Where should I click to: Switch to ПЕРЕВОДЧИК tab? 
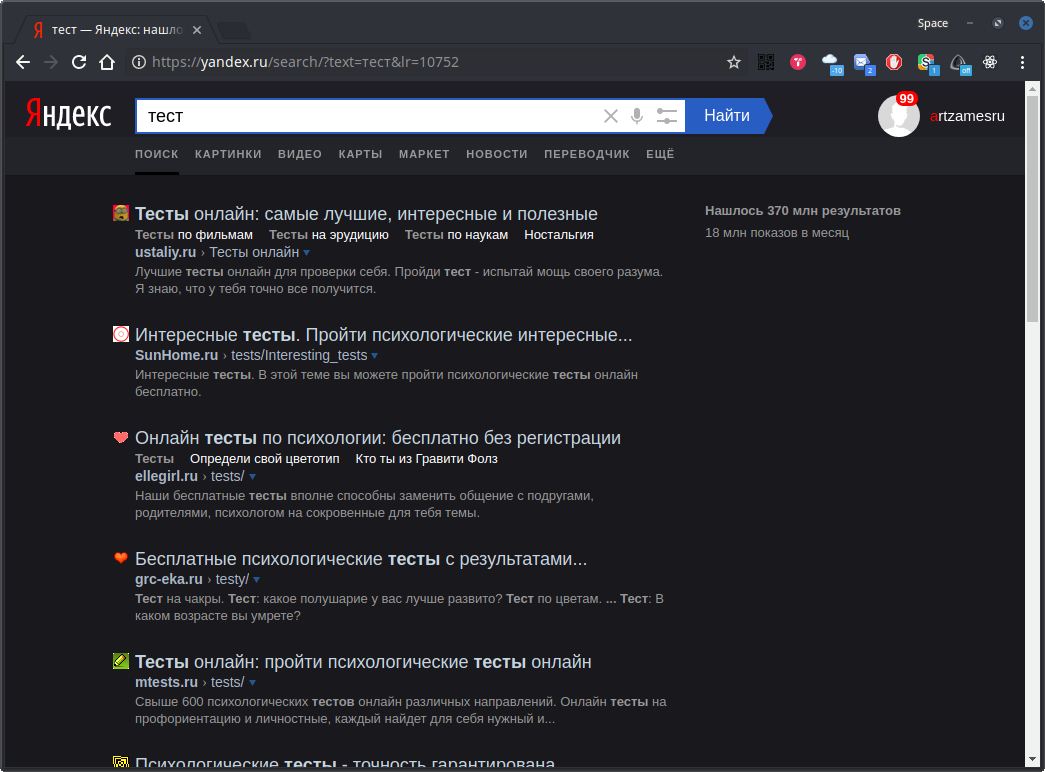coord(586,154)
